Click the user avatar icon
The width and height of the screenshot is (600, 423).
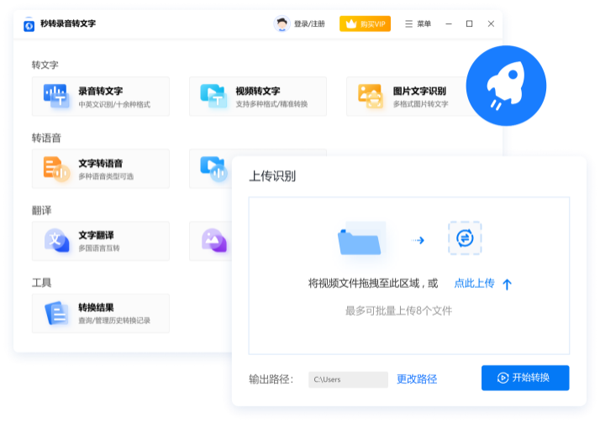(282, 24)
